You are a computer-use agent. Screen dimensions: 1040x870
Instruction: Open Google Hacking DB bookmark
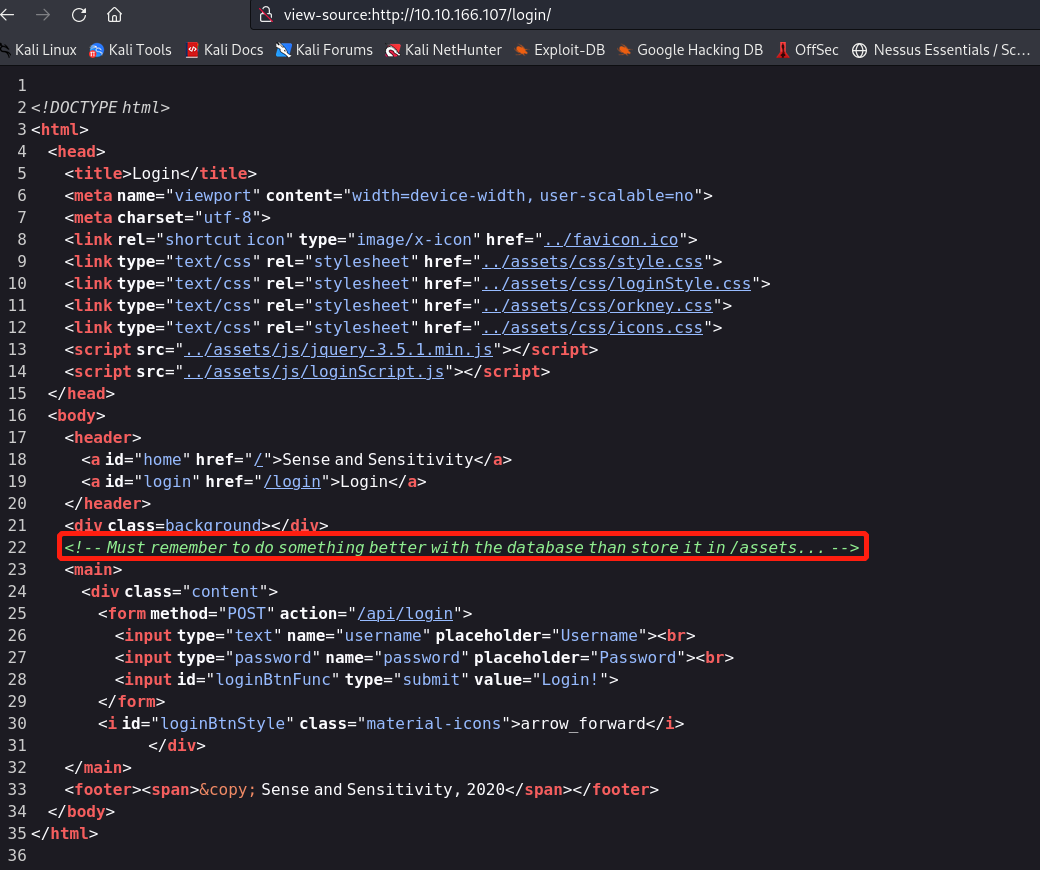[689, 50]
